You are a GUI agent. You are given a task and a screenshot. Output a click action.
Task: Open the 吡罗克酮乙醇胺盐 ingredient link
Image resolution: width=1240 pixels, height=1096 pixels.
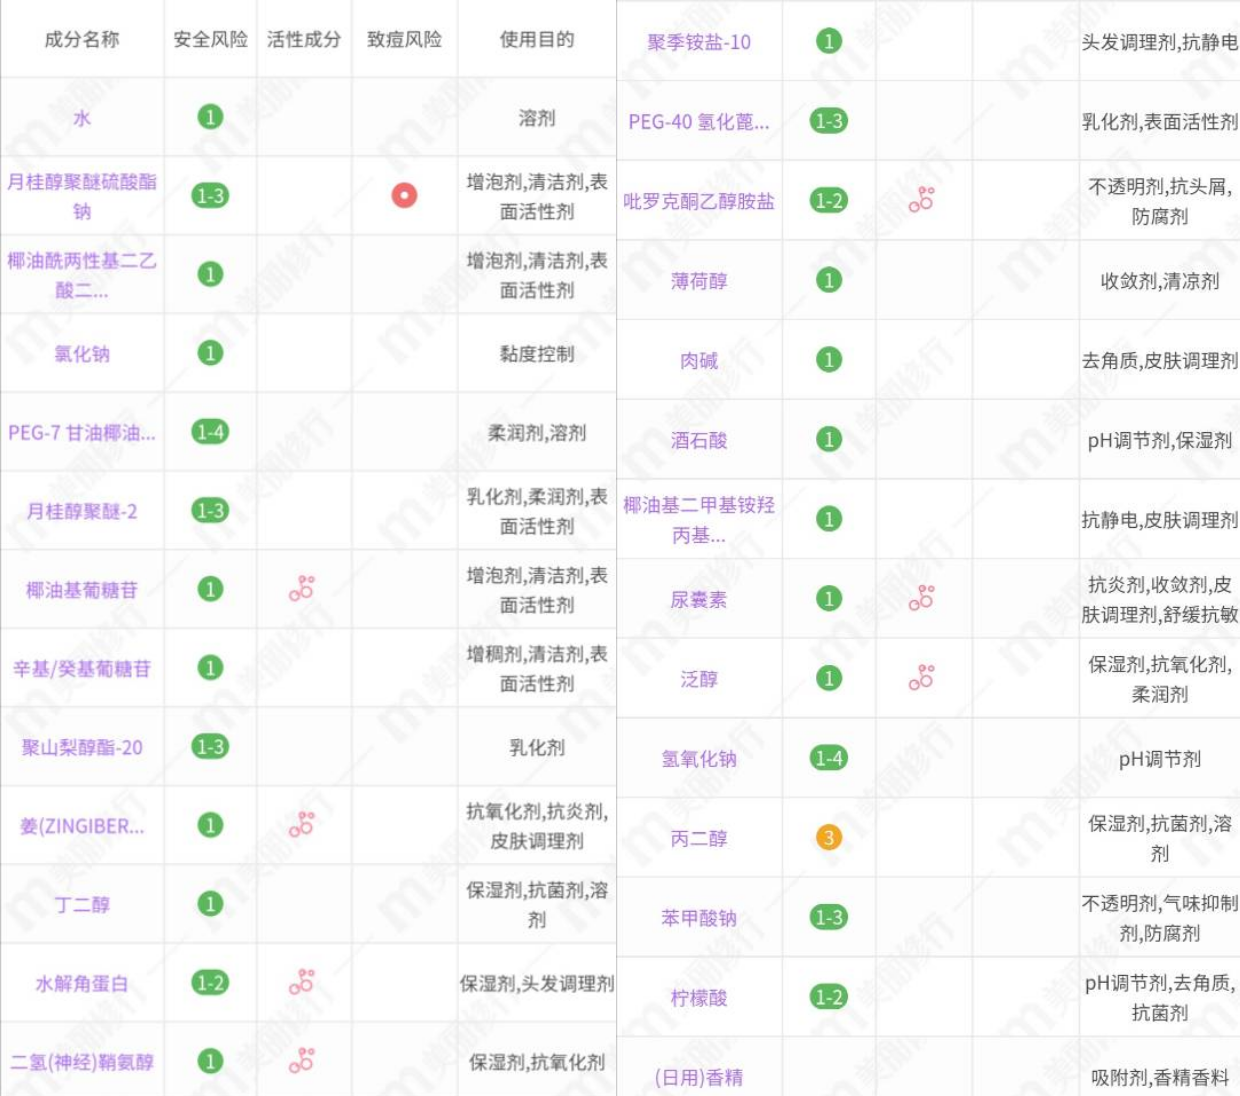tap(699, 201)
